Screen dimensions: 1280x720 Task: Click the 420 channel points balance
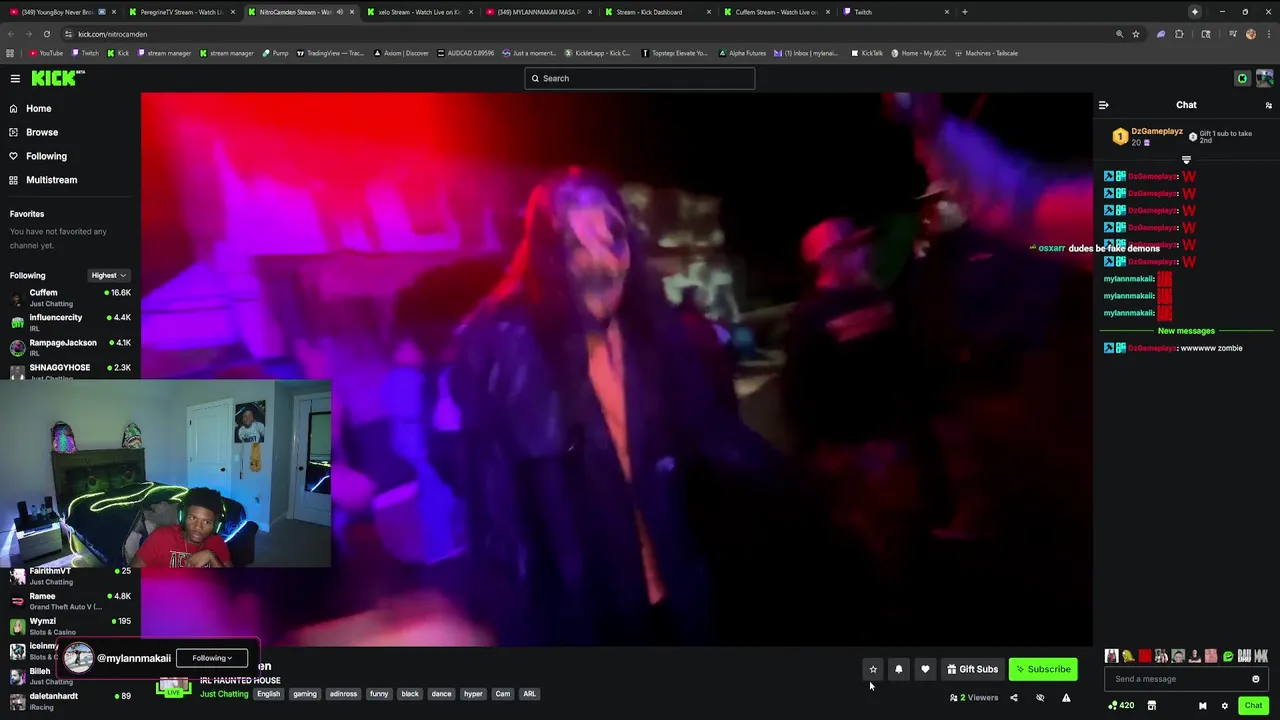pyautogui.click(x=1121, y=705)
